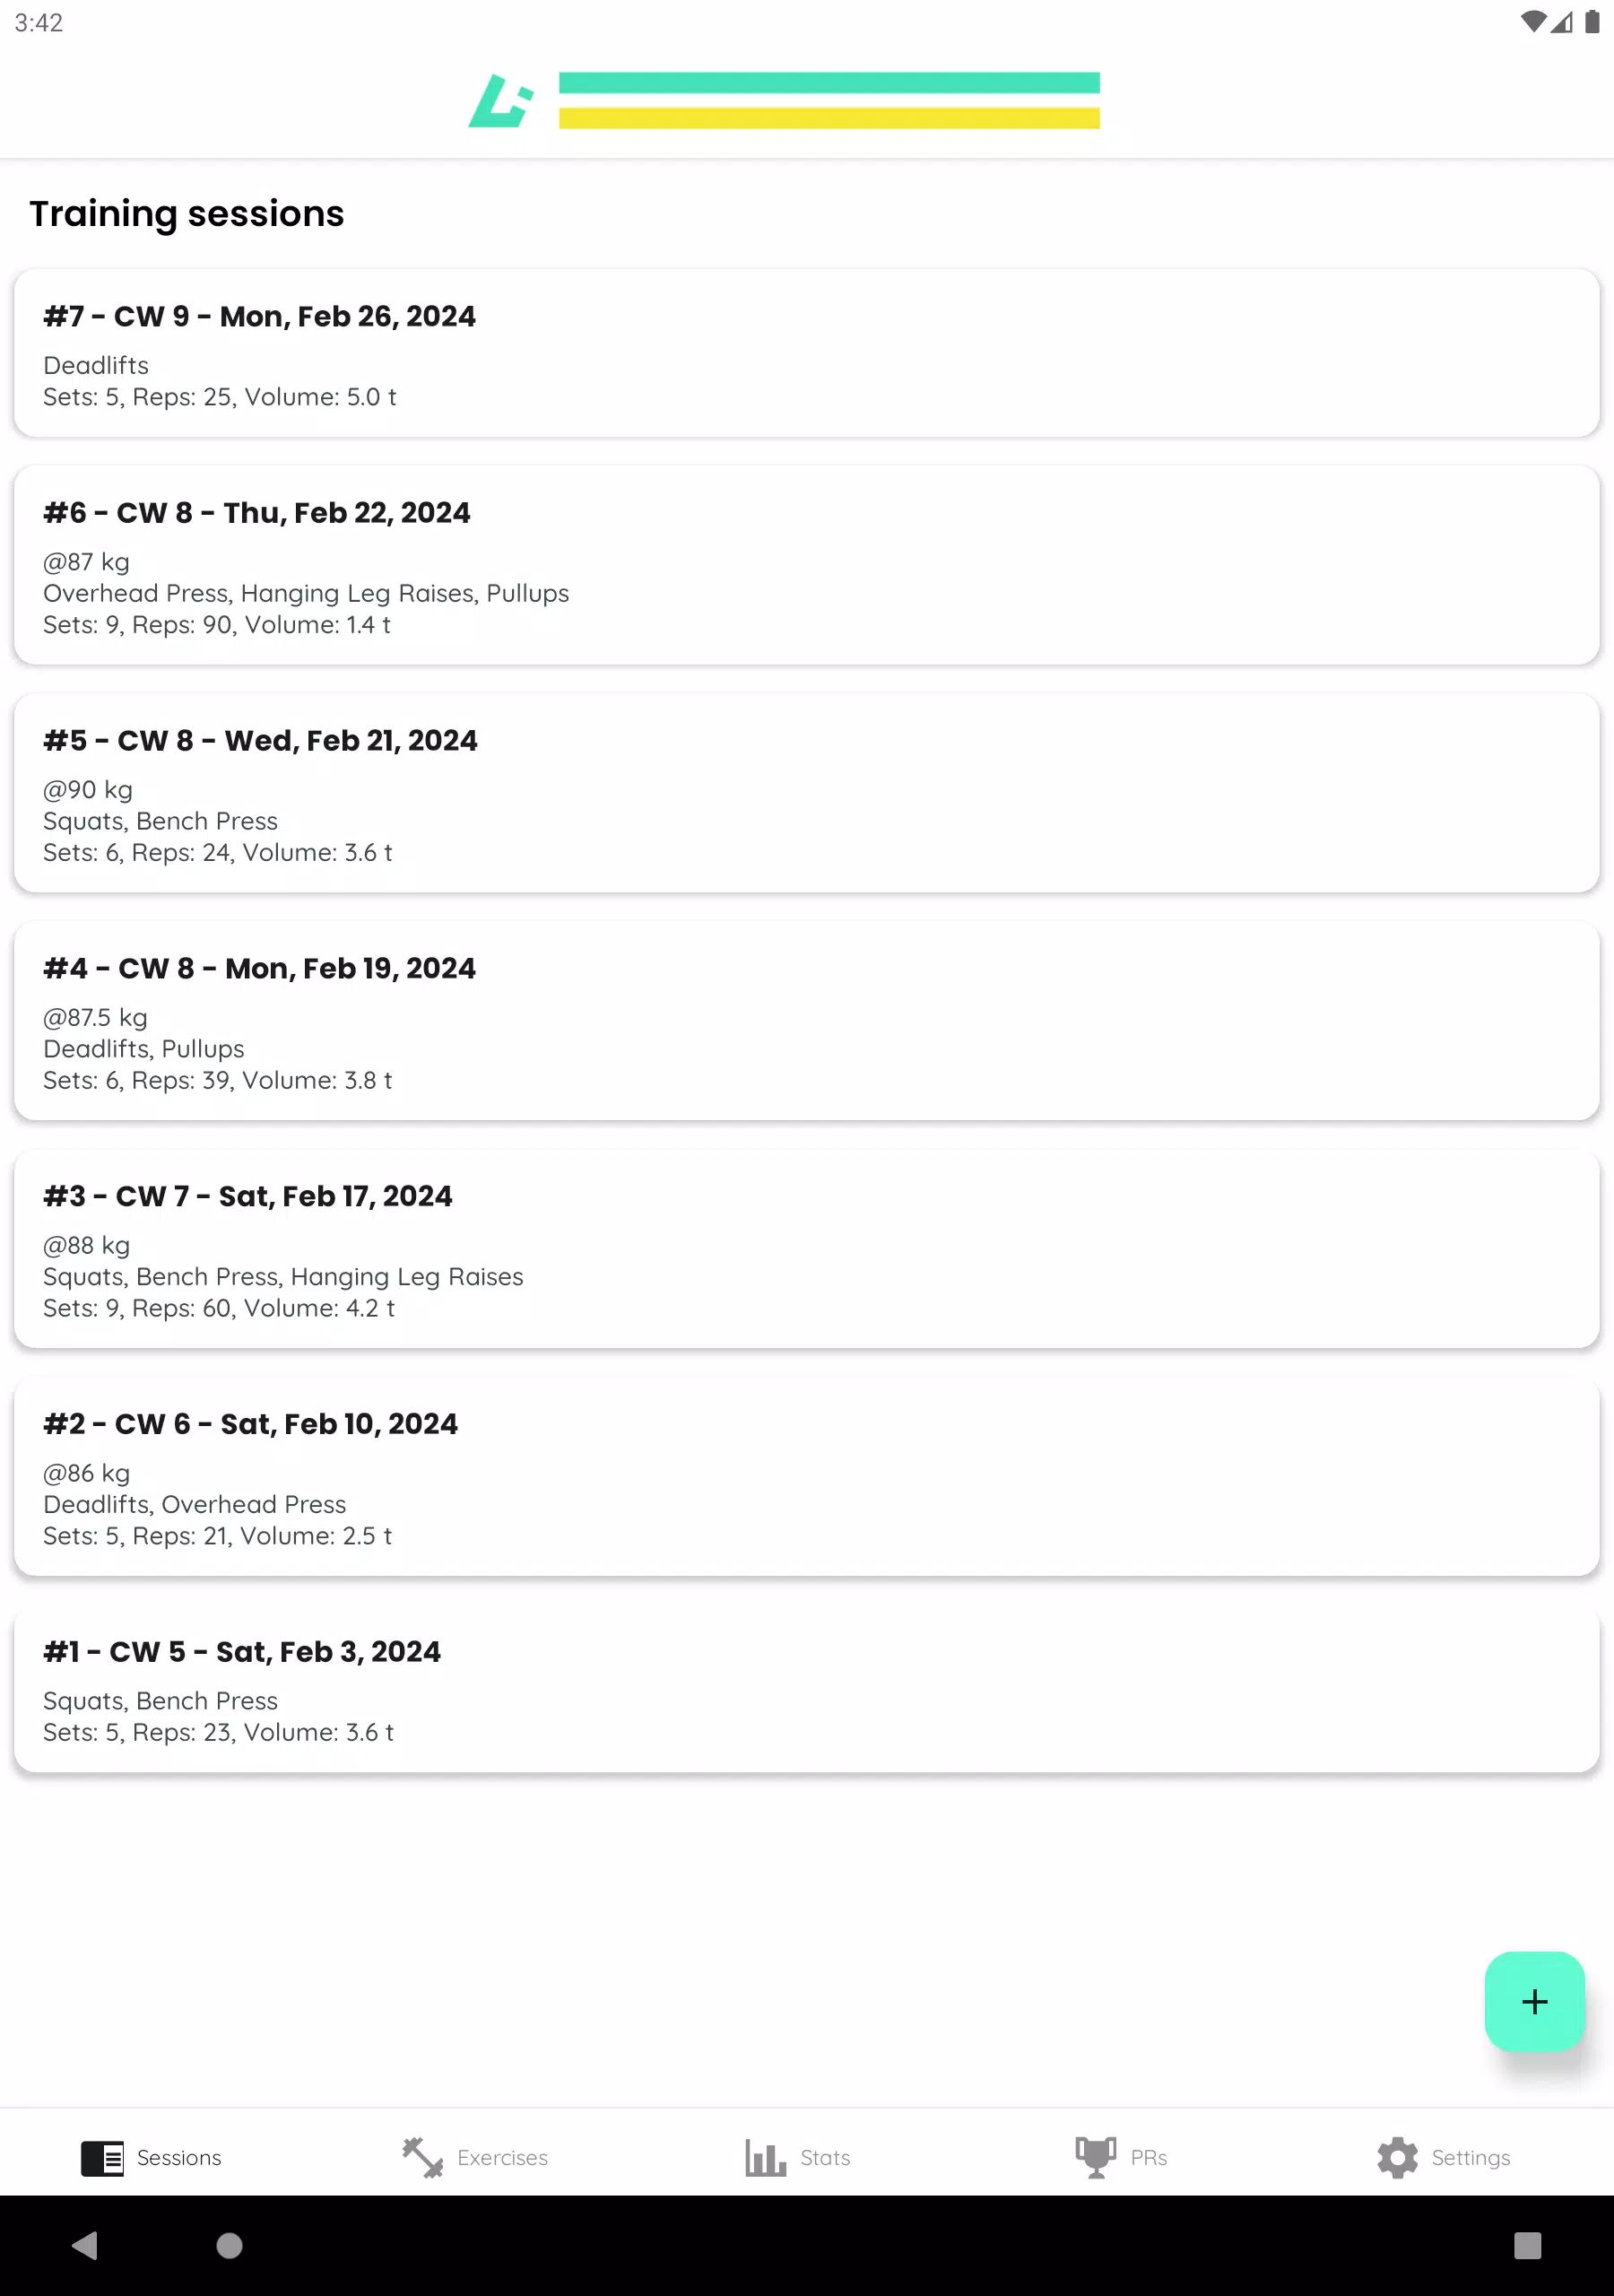Open the PRs trophy icon
This screenshot has height=2296, width=1614.
click(x=1095, y=2157)
